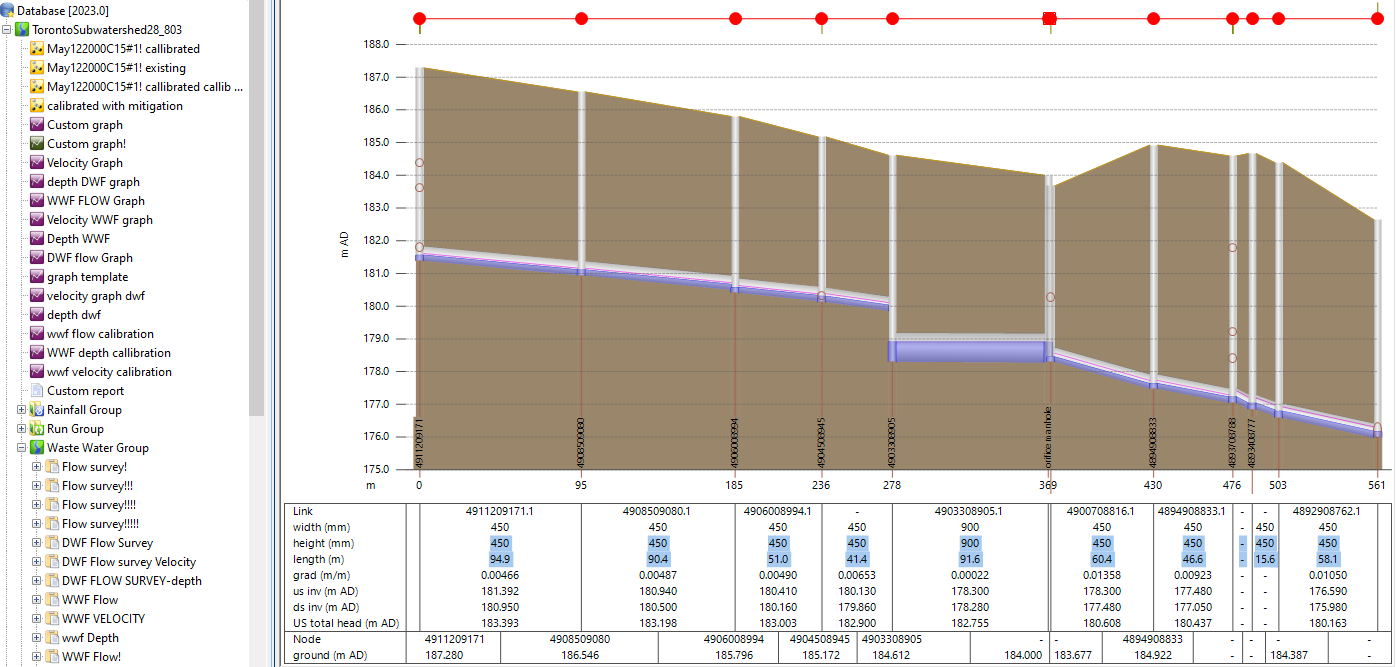Select calibrated with mitigation network icon
Viewport: 1396px width, 667px height.
(37, 106)
